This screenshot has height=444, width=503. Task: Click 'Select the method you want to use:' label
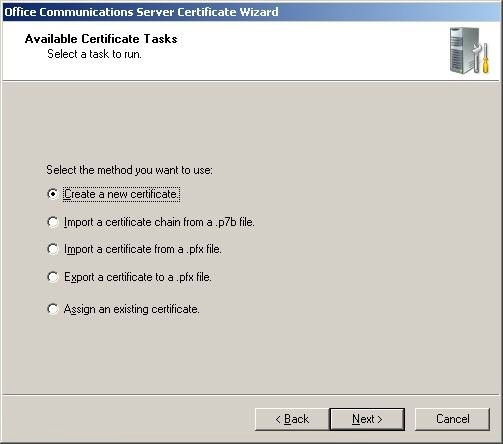click(129, 170)
